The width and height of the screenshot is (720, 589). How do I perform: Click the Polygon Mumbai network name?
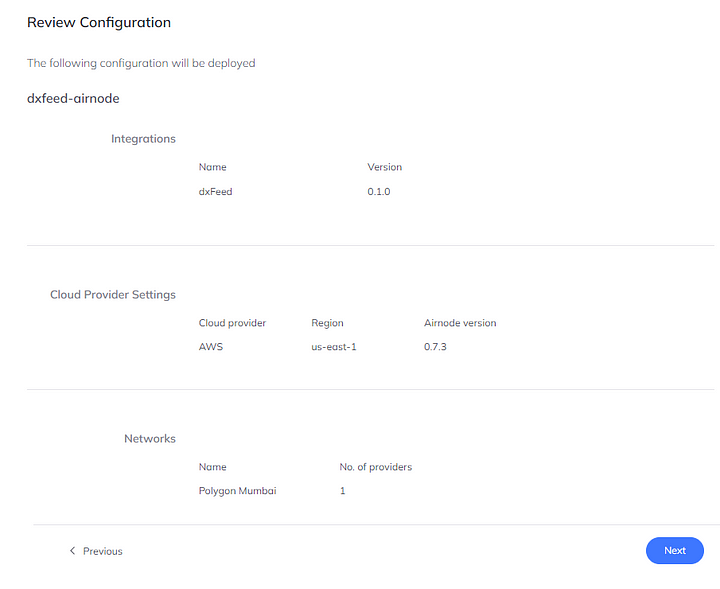(x=237, y=491)
